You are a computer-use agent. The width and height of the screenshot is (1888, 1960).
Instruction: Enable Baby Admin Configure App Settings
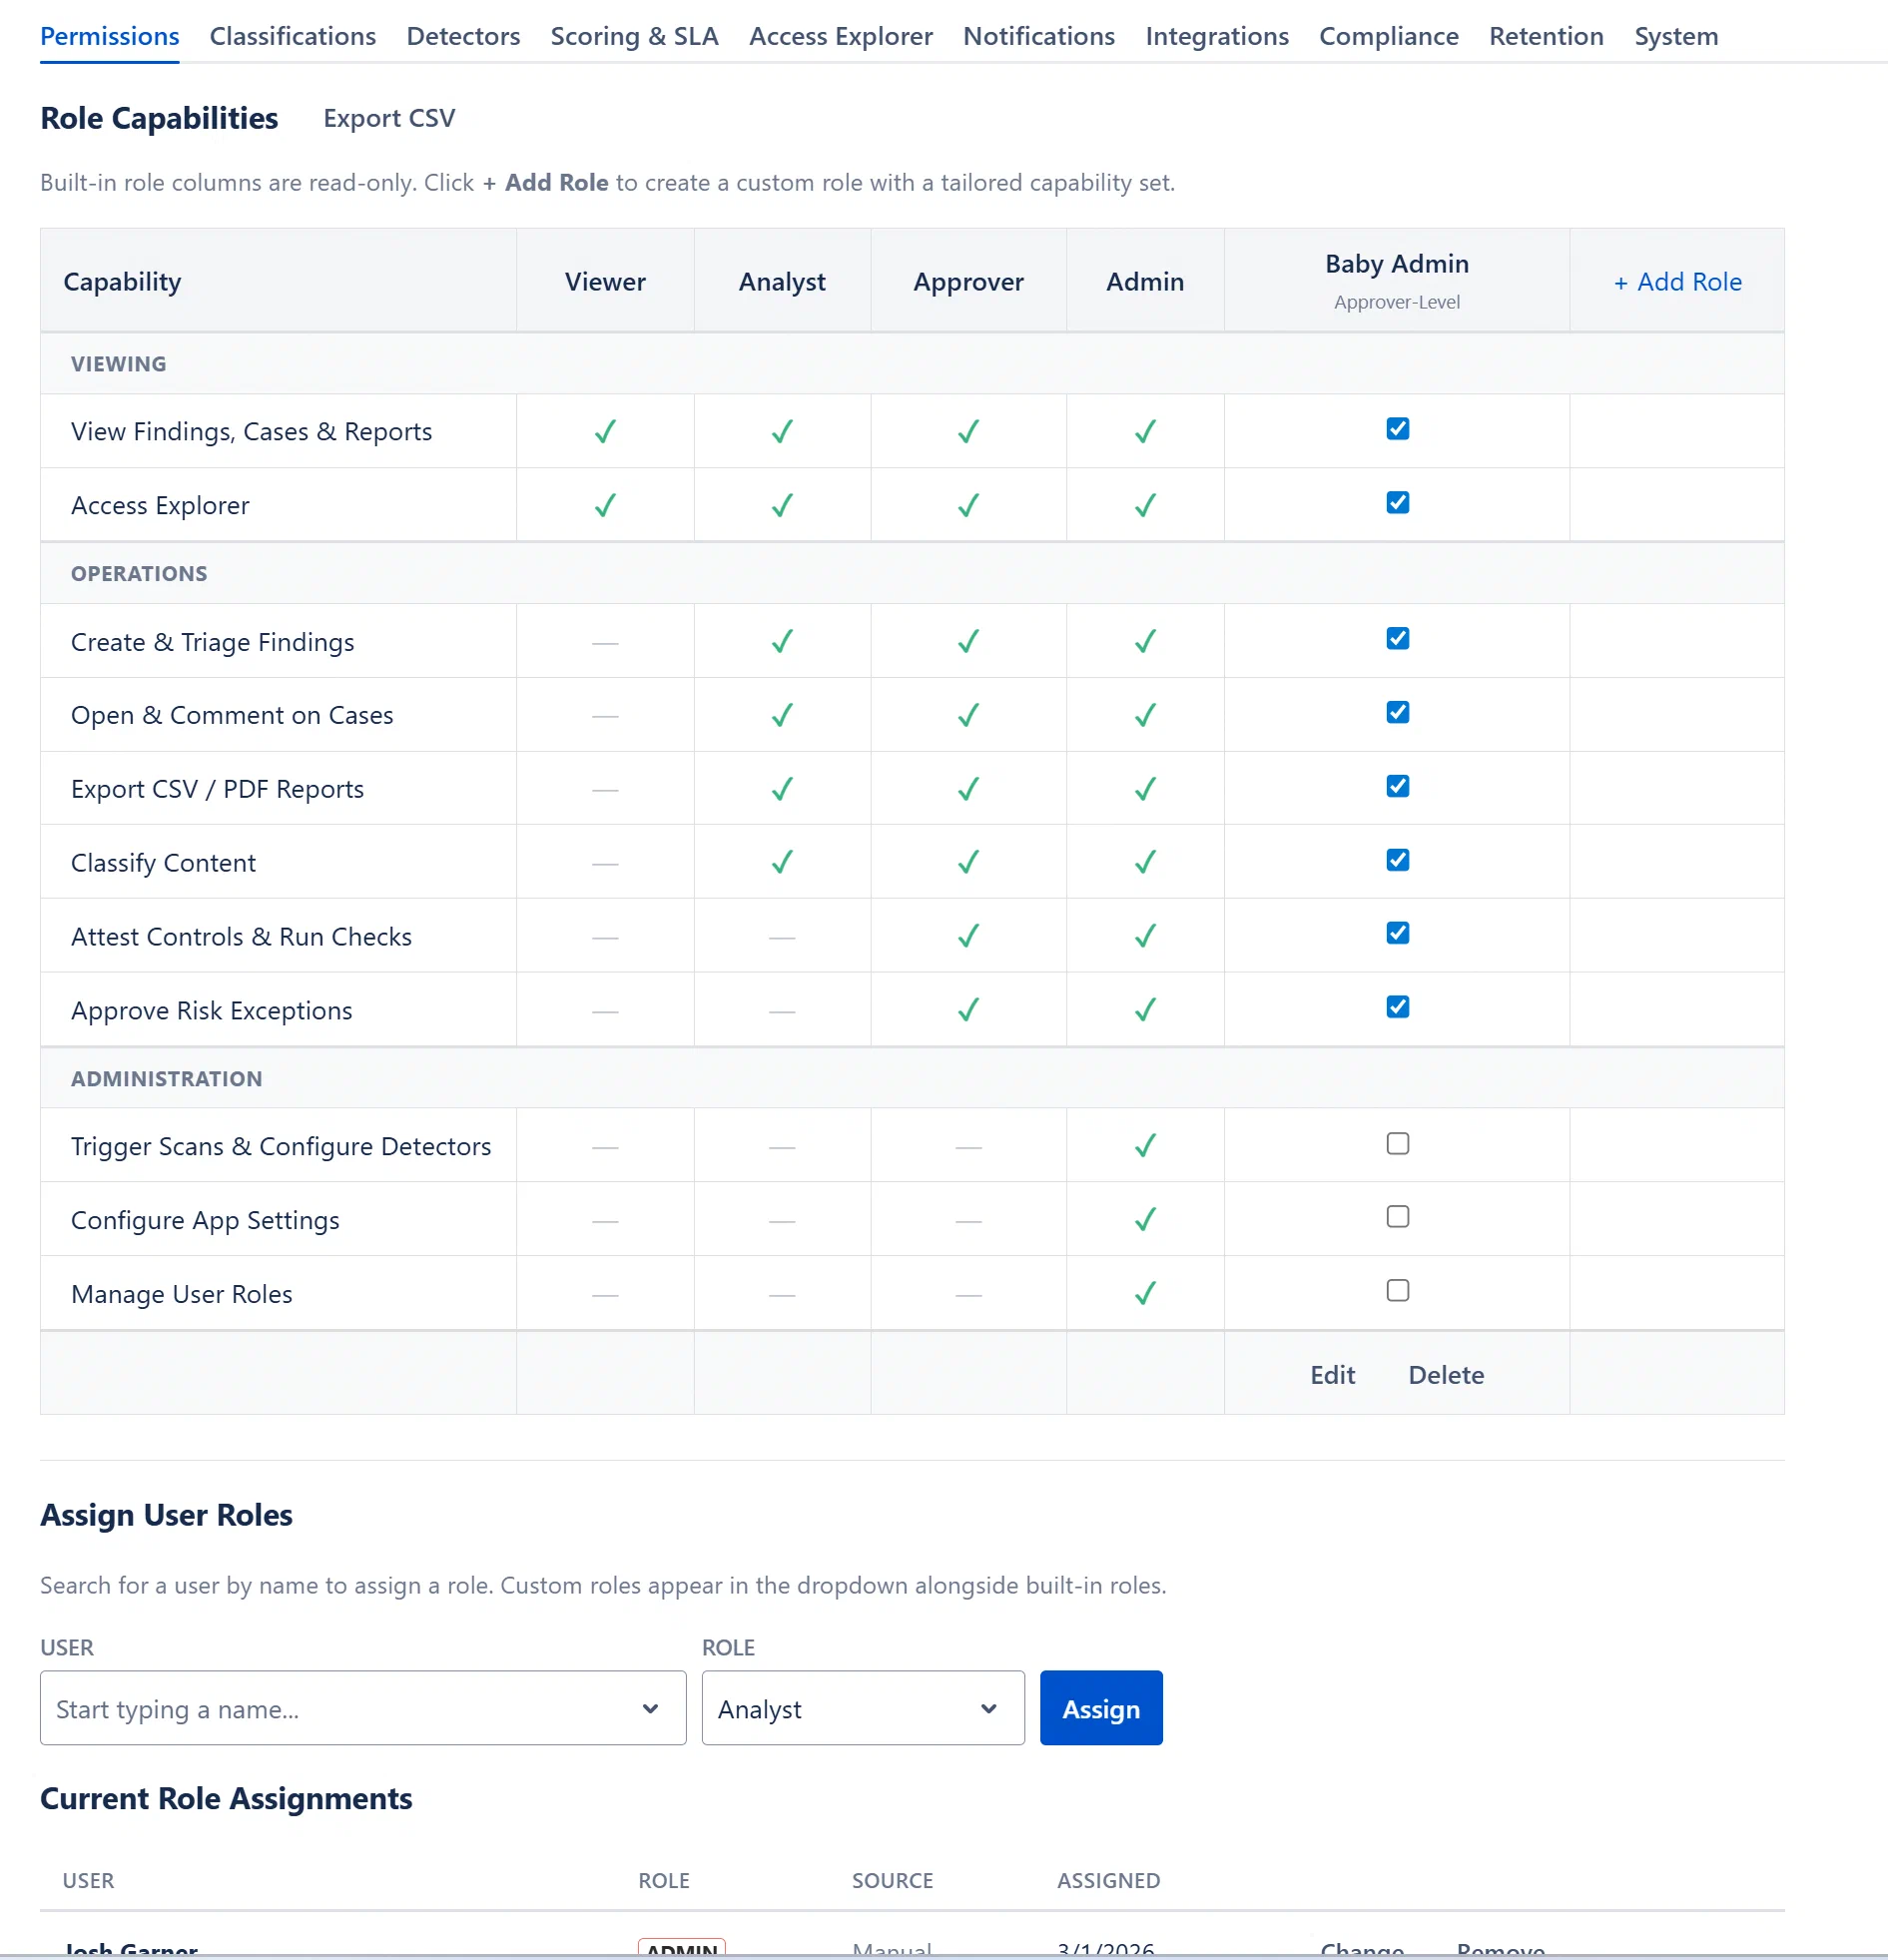click(x=1397, y=1217)
